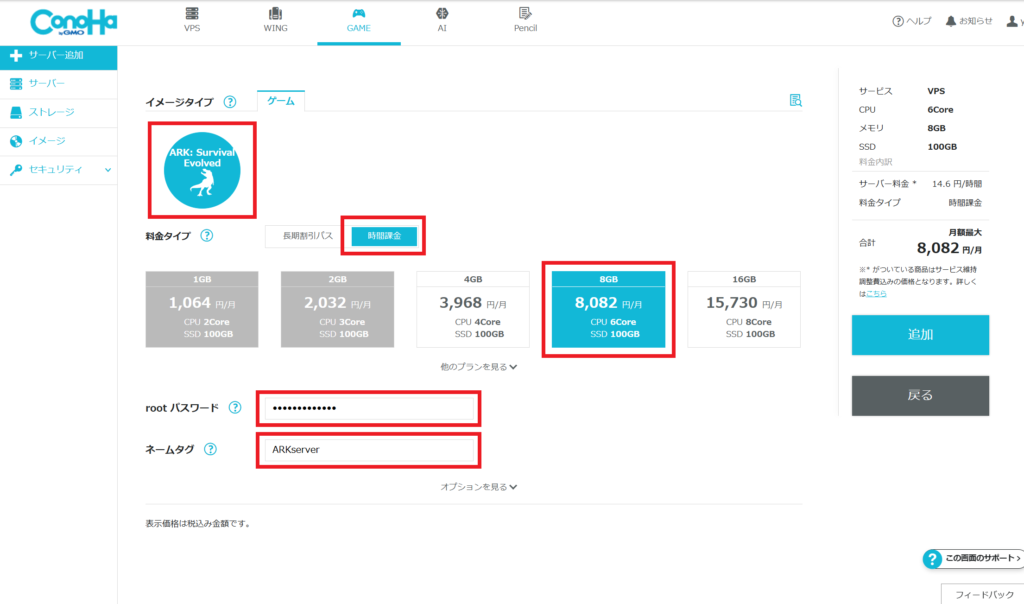1024x604 pixels.
Task: Expand オプションを見る options section
Action: click(x=479, y=487)
